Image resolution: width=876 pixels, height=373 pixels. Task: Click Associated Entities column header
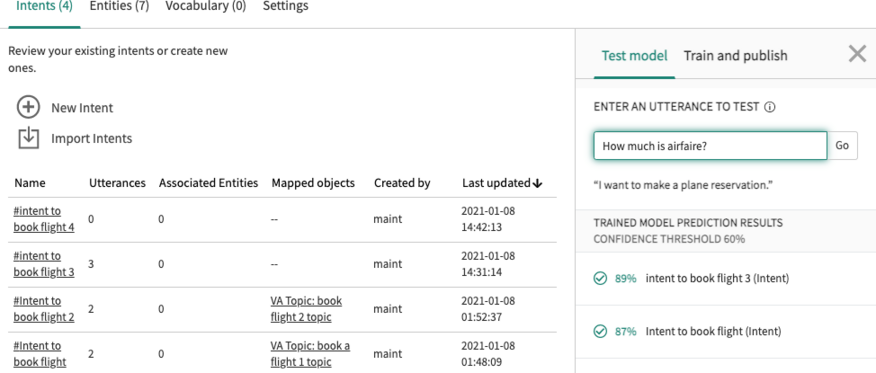click(208, 183)
